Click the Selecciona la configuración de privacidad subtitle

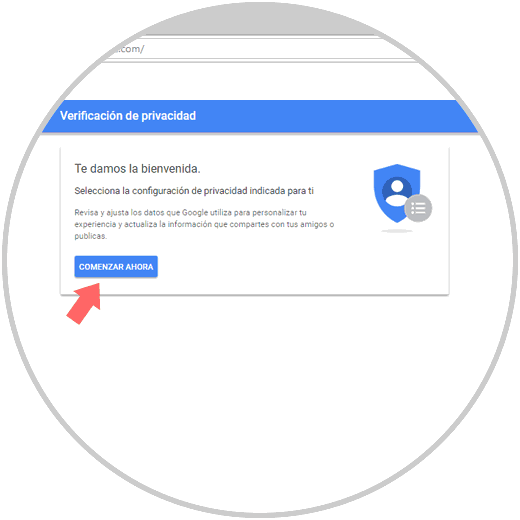coord(194,191)
